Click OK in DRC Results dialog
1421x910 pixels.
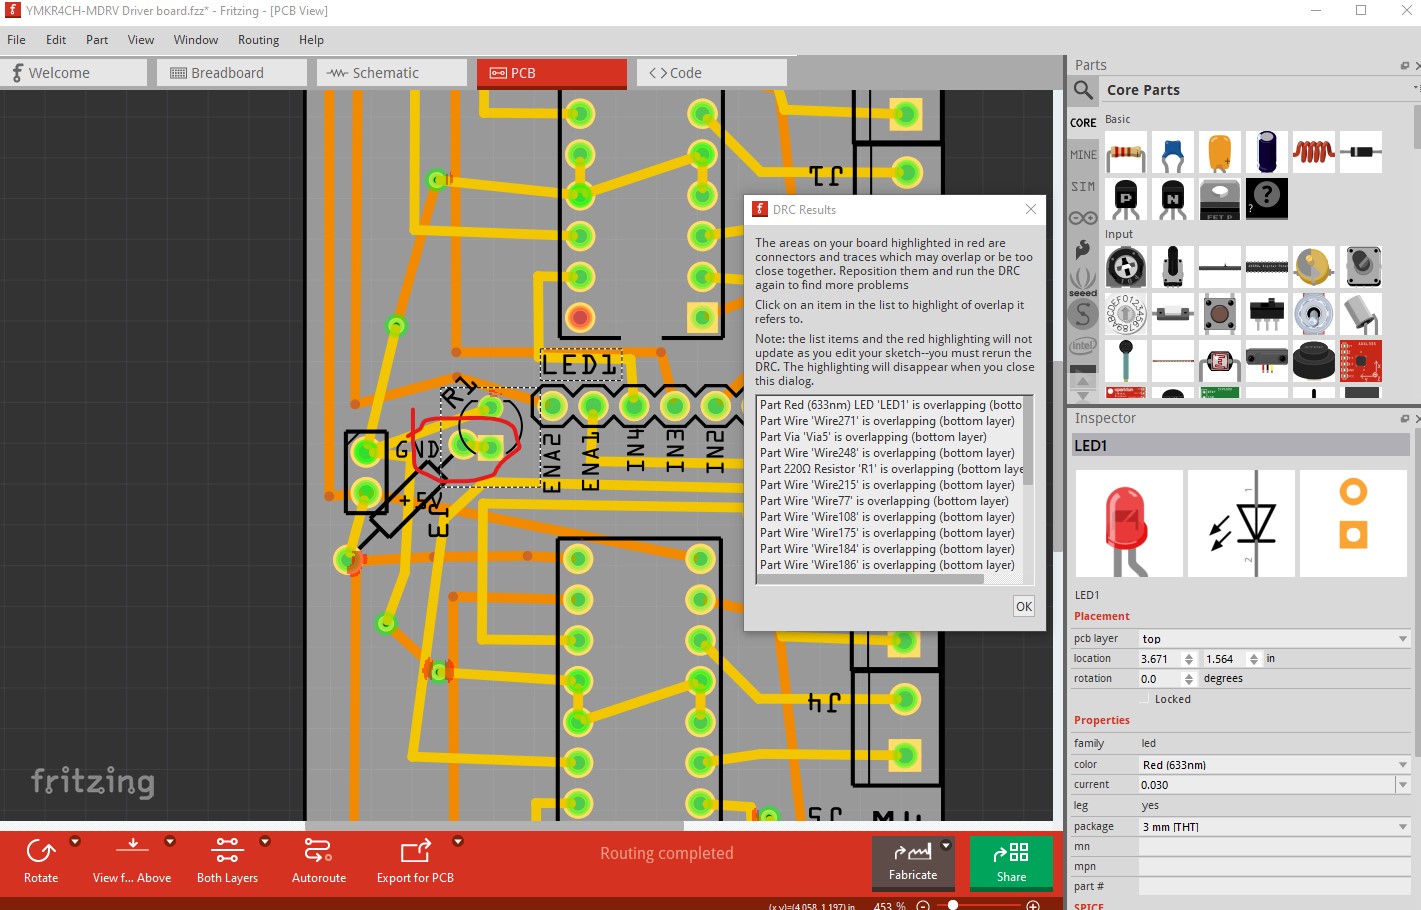(1024, 606)
